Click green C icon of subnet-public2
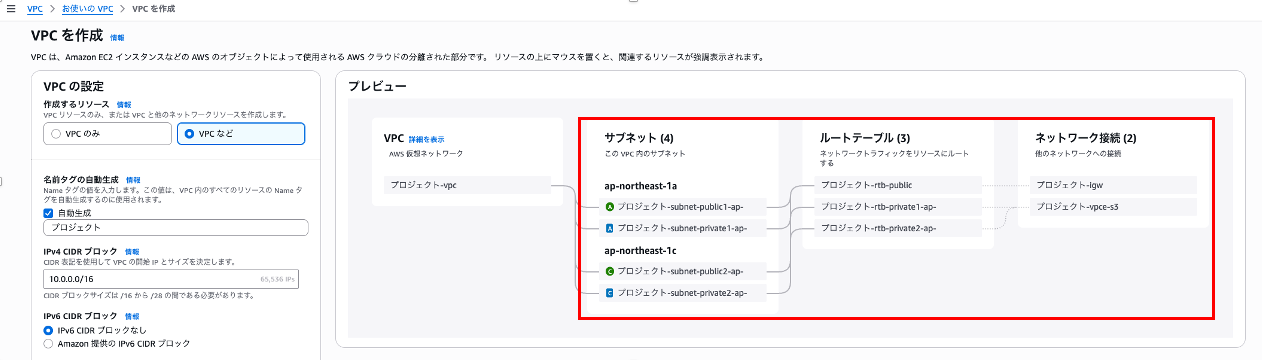This screenshot has height=360, width=1262. [610, 270]
